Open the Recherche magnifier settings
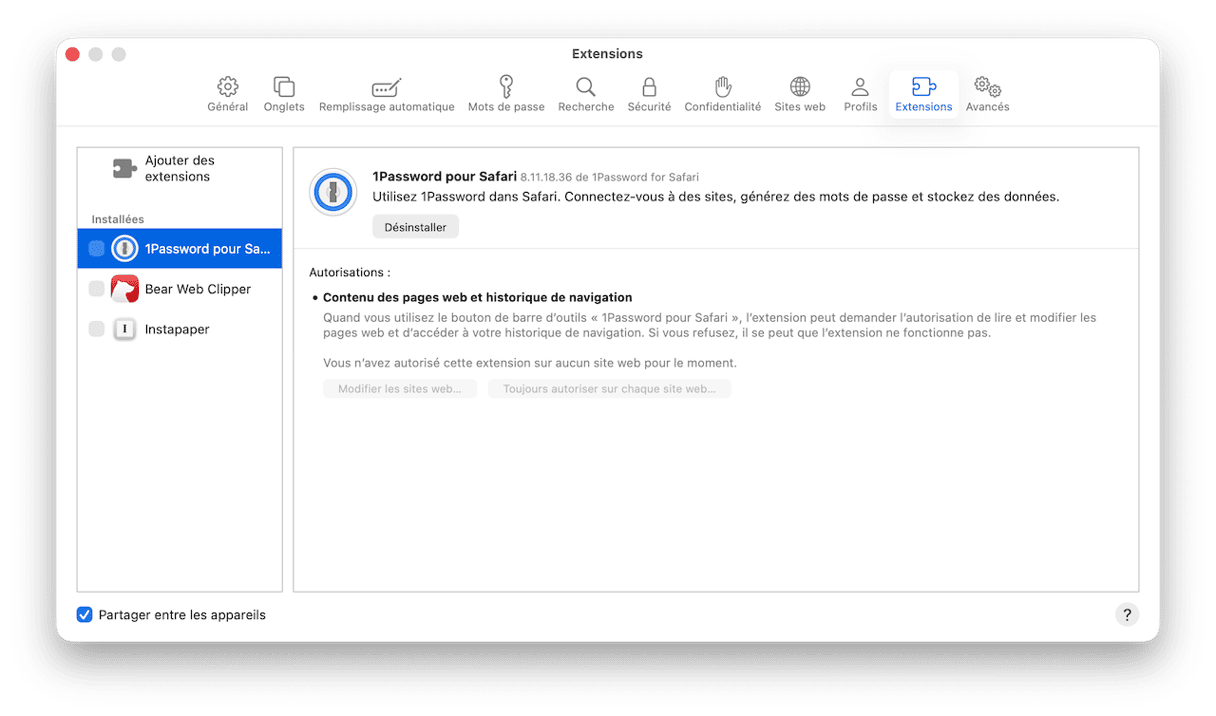 click(x=586, y=87)
